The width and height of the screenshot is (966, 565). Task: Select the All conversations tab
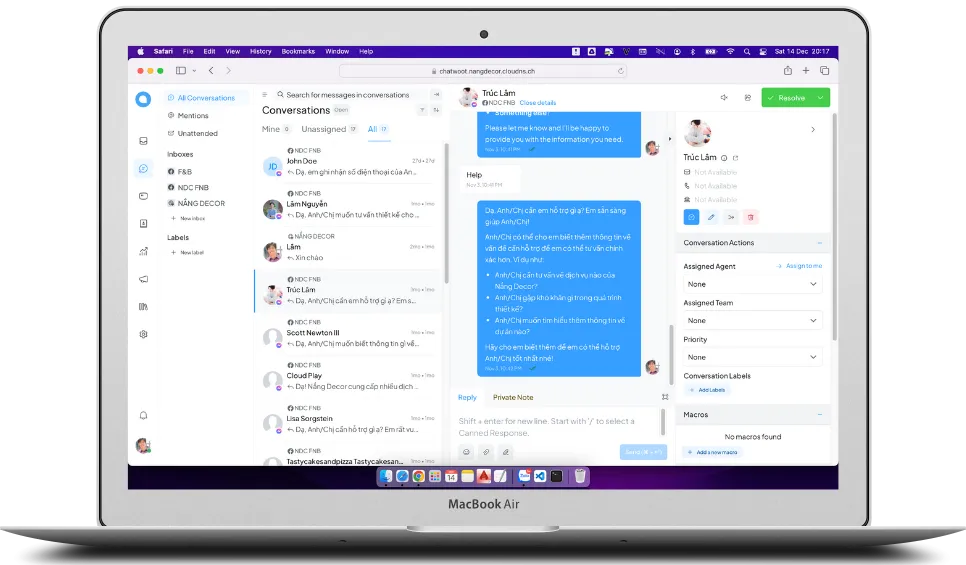pos(378,129)
